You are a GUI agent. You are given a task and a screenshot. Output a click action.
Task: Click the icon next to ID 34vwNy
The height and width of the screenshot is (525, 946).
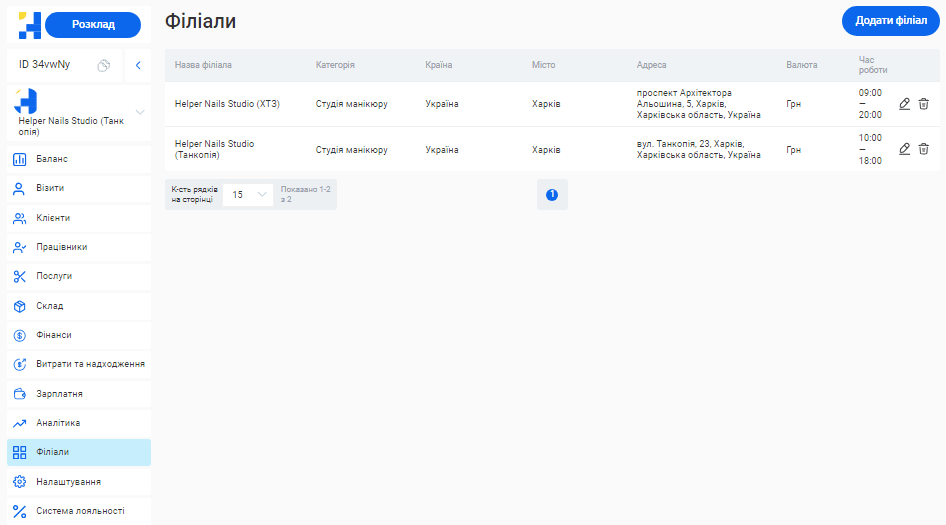coord(103,65)
